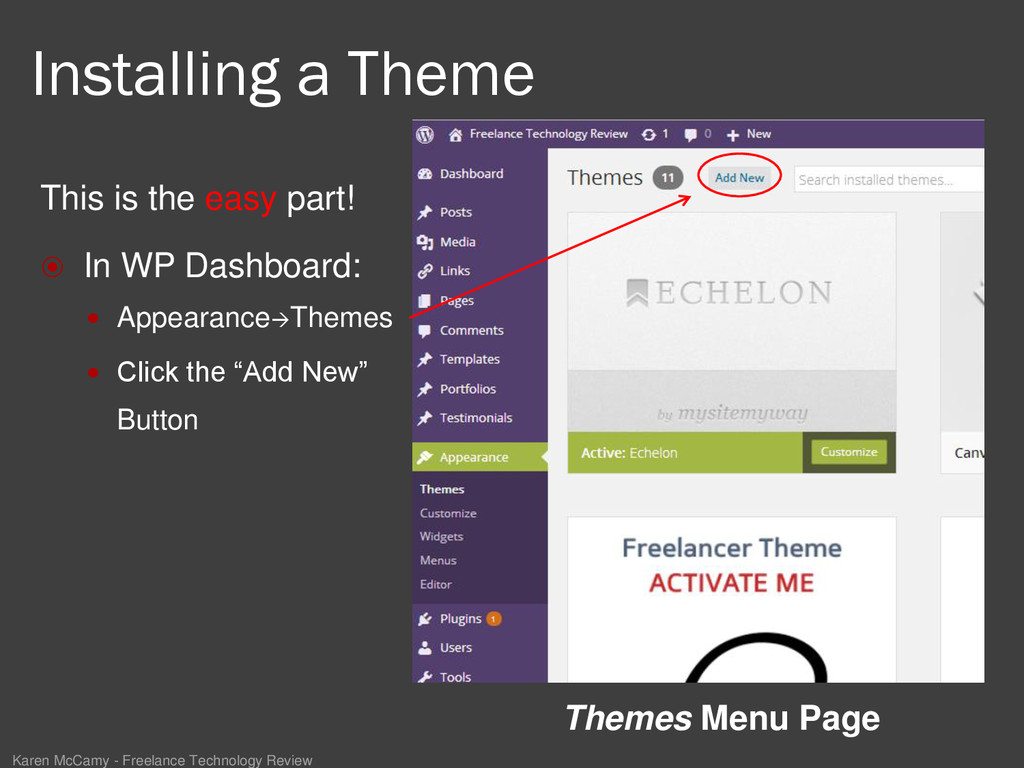Open Editor submenu under Appearance
The width and height of the screenshot is (1024, 768).
[x=436, y=584]
